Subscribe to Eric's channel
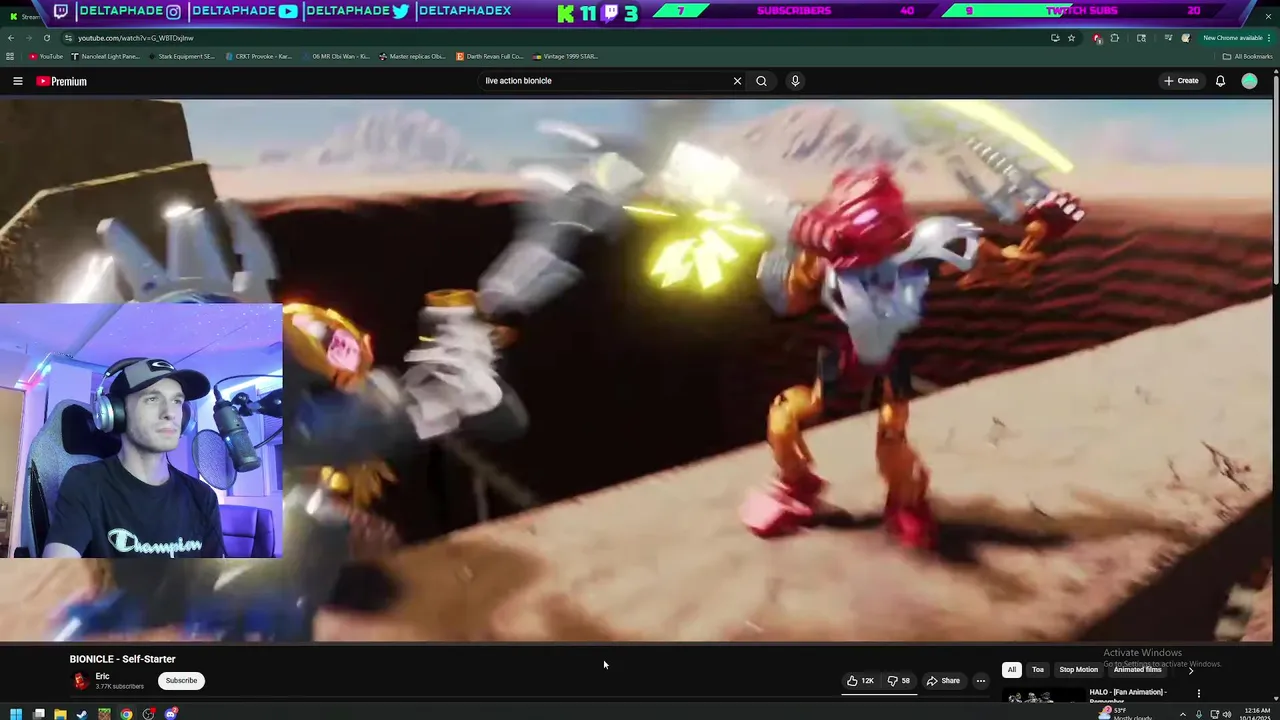 (181, 681)
